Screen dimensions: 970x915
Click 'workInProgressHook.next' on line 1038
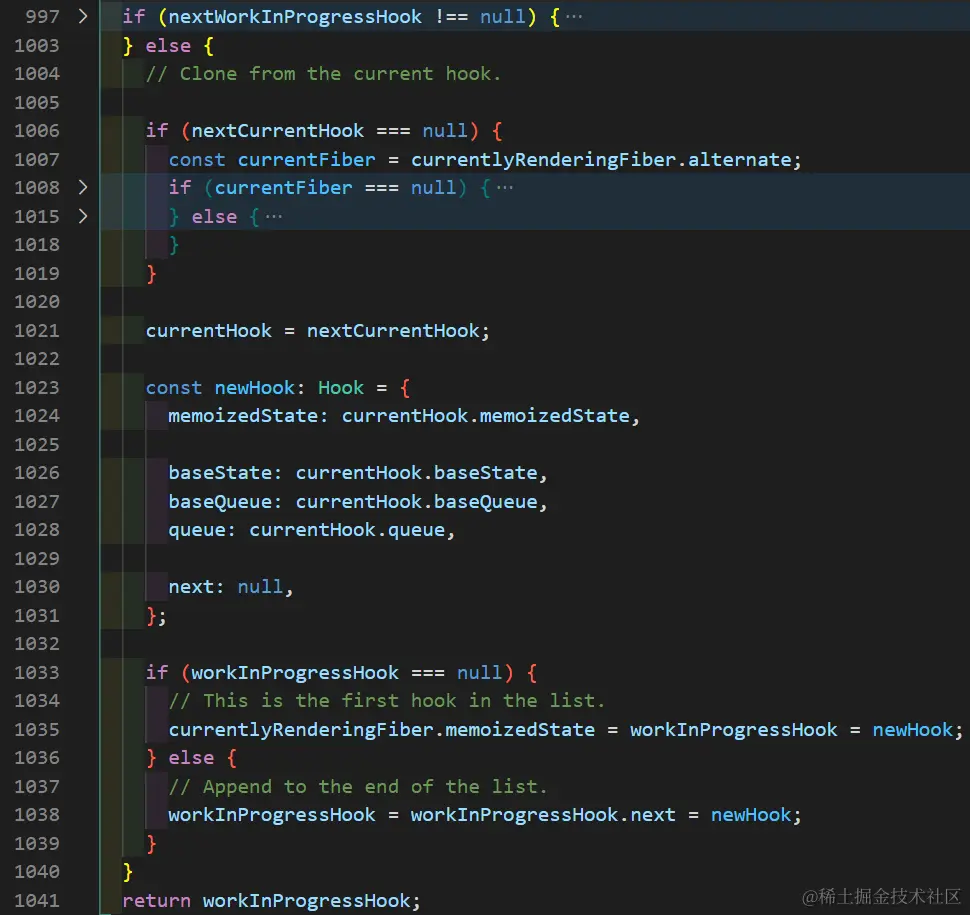[x=543, y=815]
